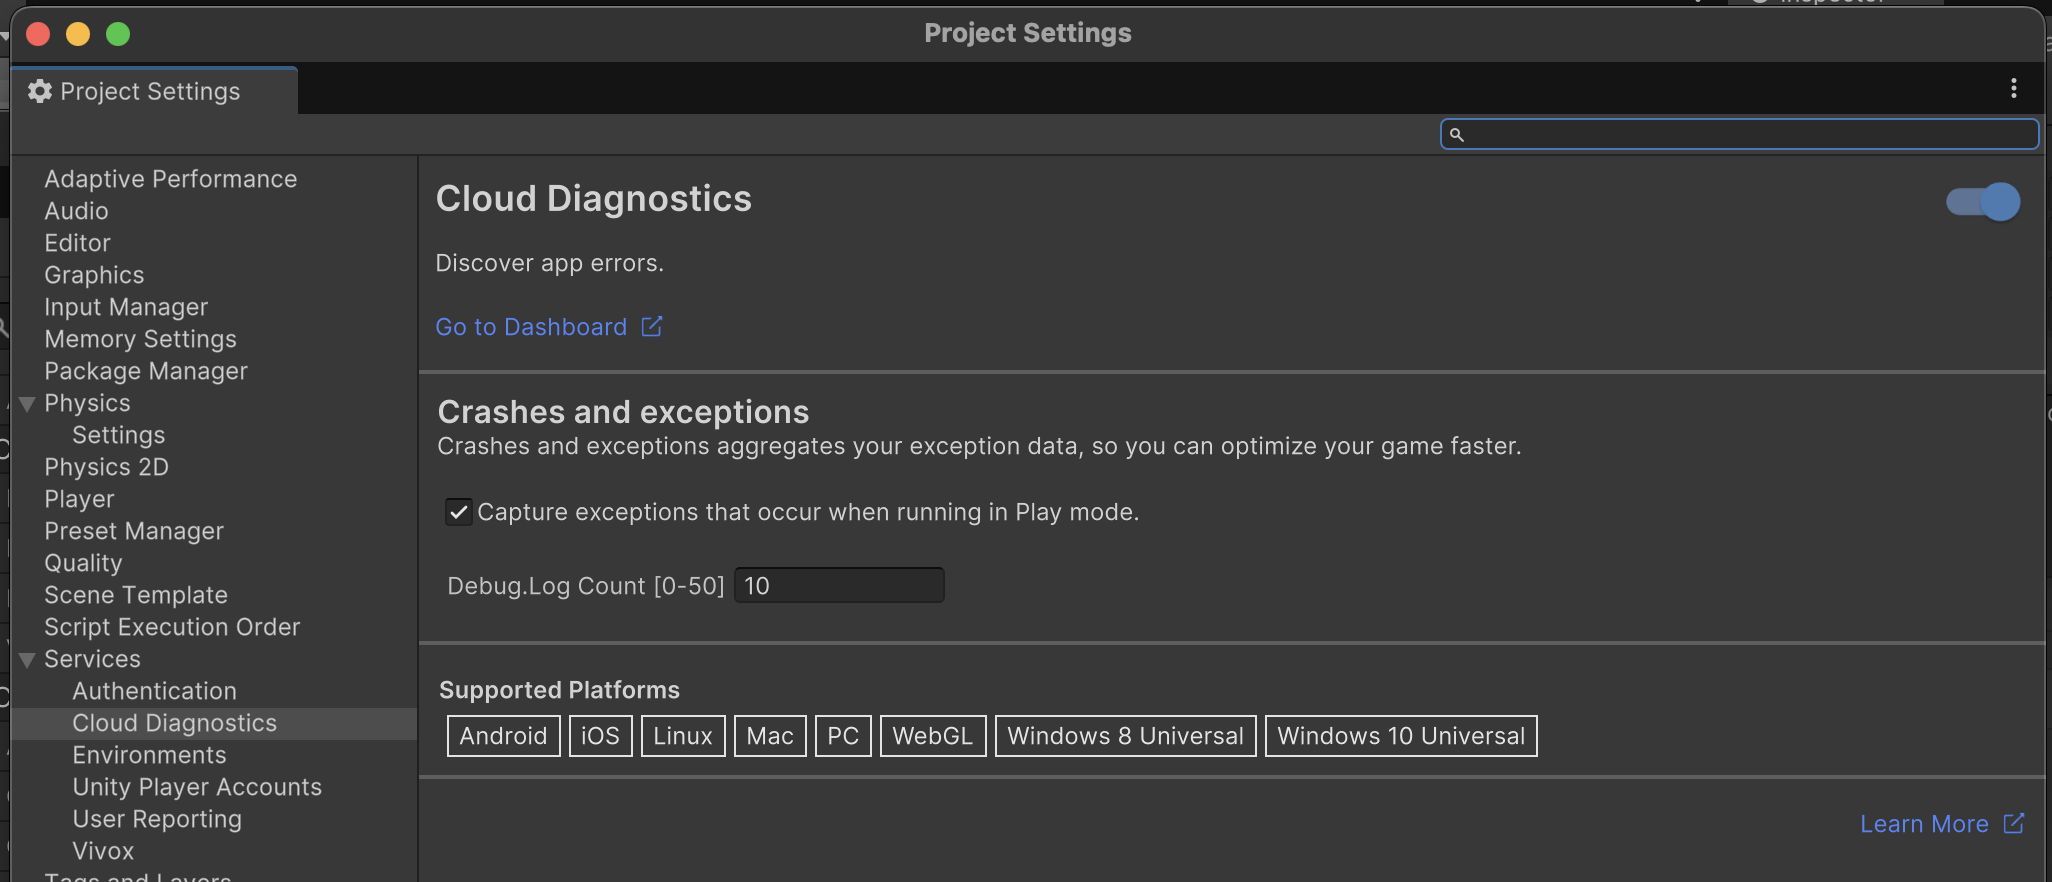This screenshot has width=2052, height=882.
Task: Click the Debug.Log Count input field
Action: (x=839, y=585)
